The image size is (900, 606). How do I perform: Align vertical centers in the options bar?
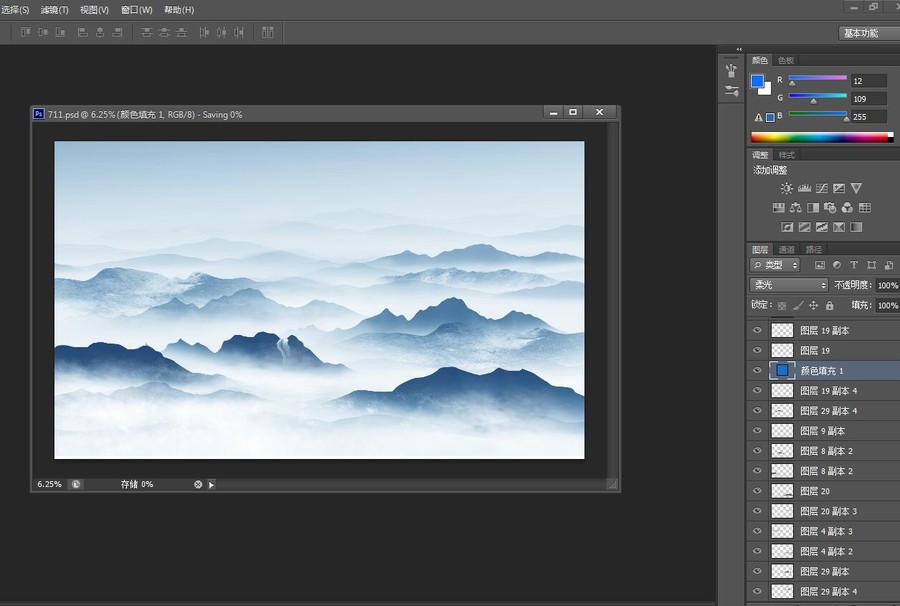coord(43,33)
